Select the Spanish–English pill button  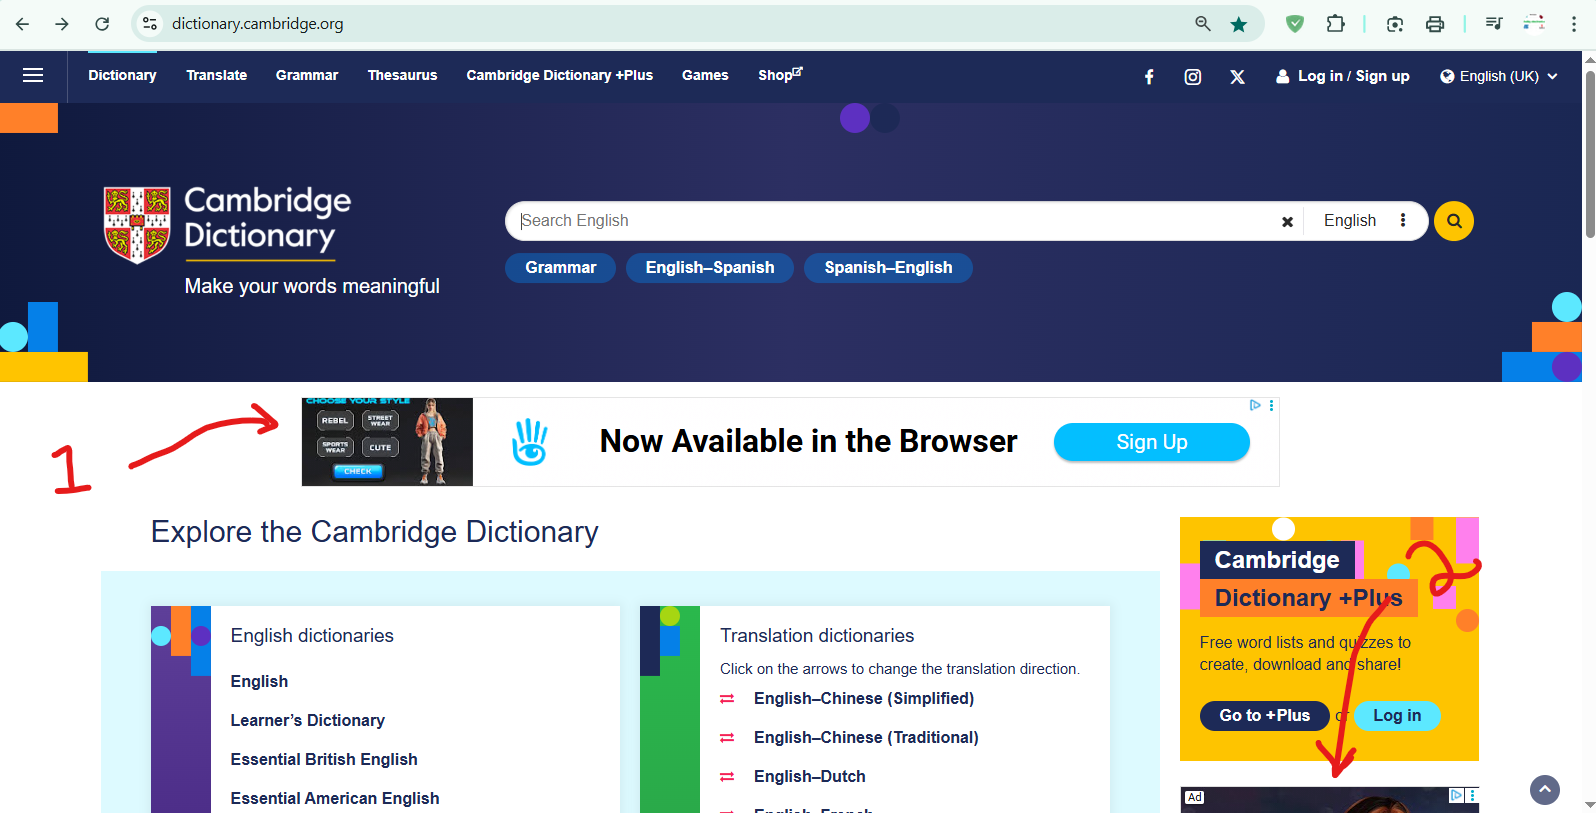coord(888,268)
